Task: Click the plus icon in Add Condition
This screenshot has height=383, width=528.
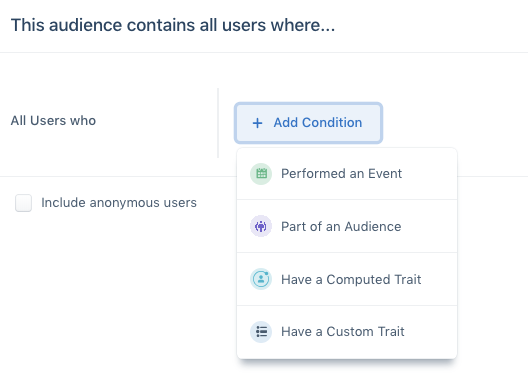Action: 258,123
